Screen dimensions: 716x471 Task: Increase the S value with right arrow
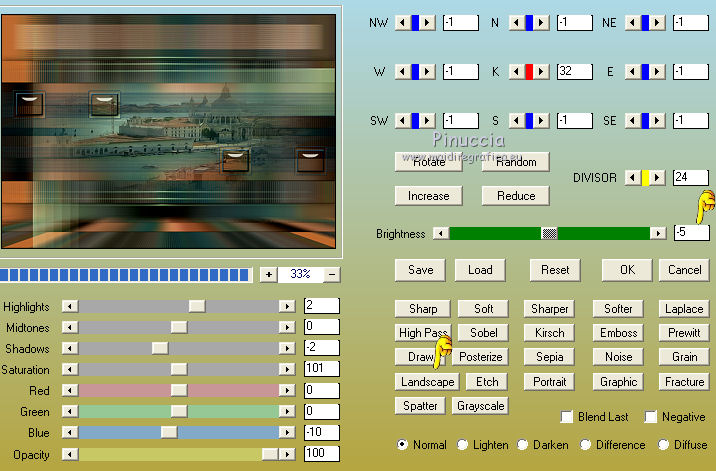pos(542,121)
